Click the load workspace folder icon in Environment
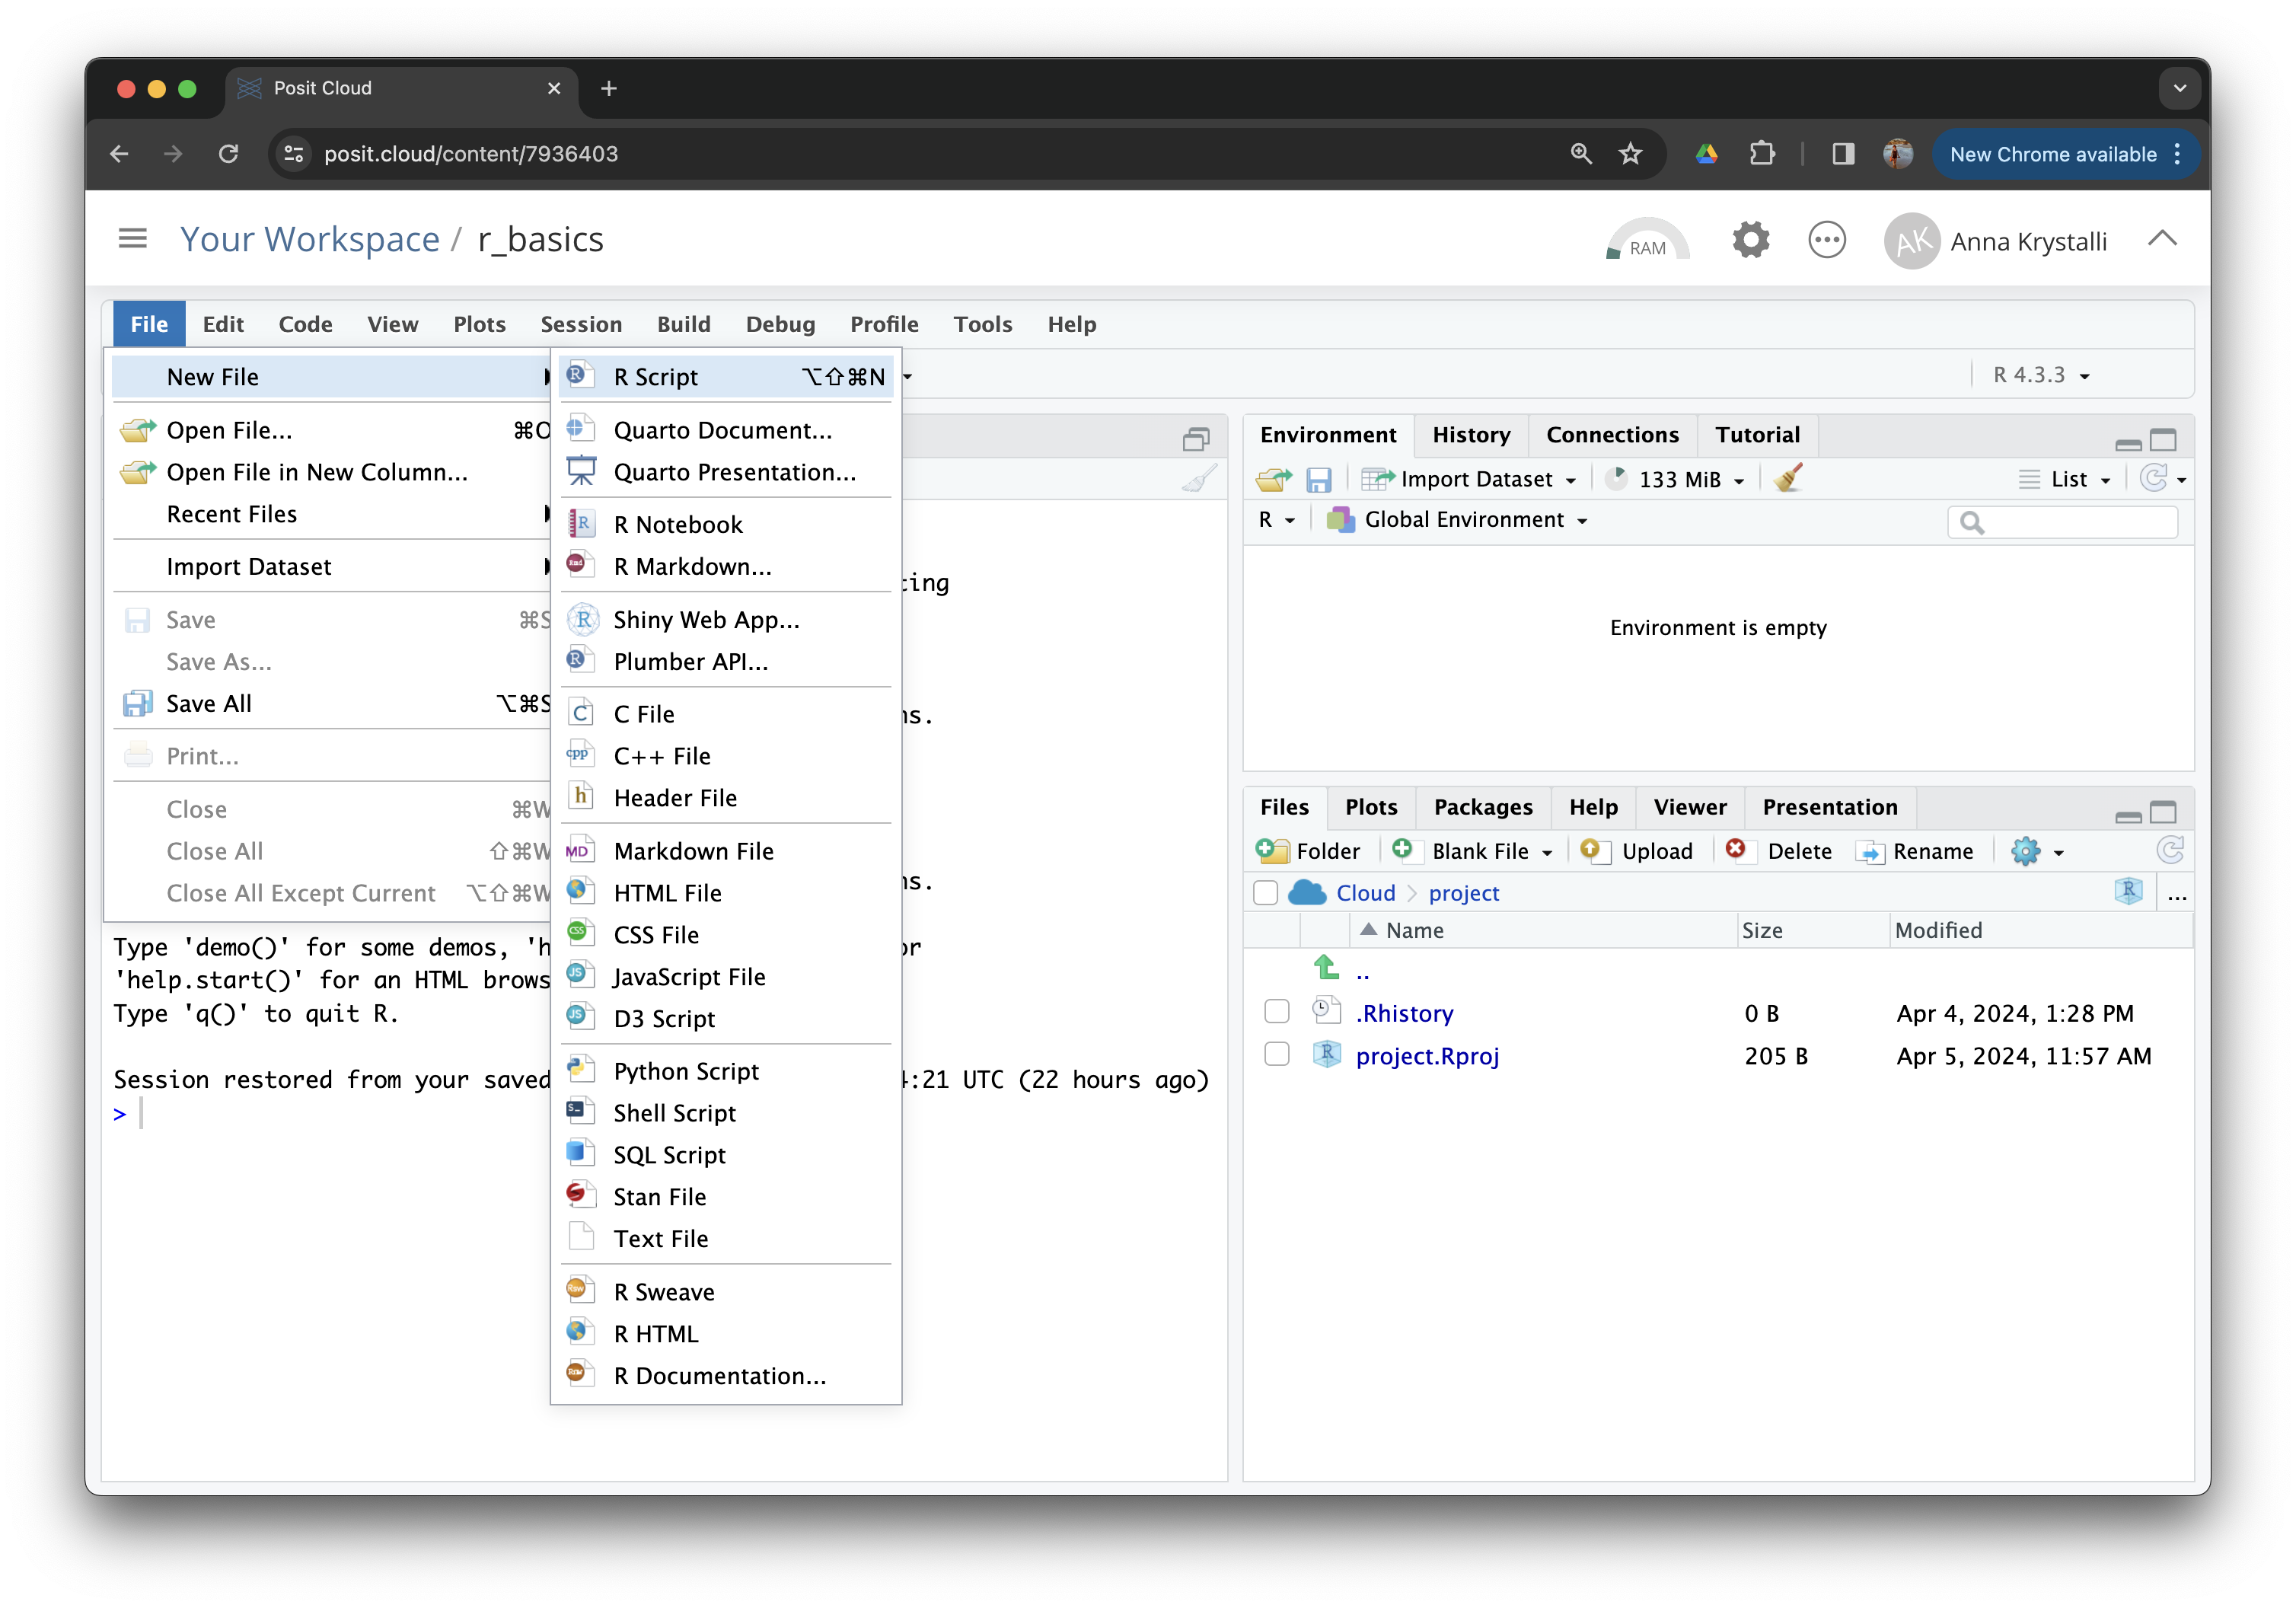The width and height of the screenshot is (2296, 1608). click(1273, 479)
